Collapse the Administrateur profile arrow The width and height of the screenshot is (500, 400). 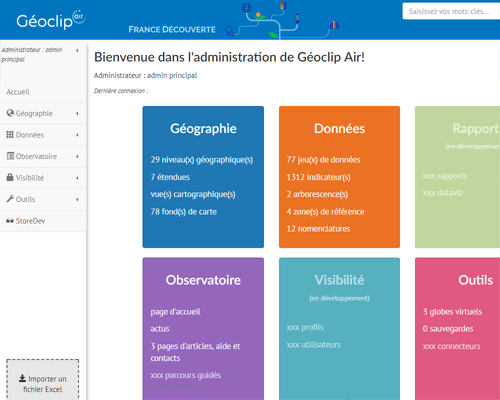coord(77,50)
